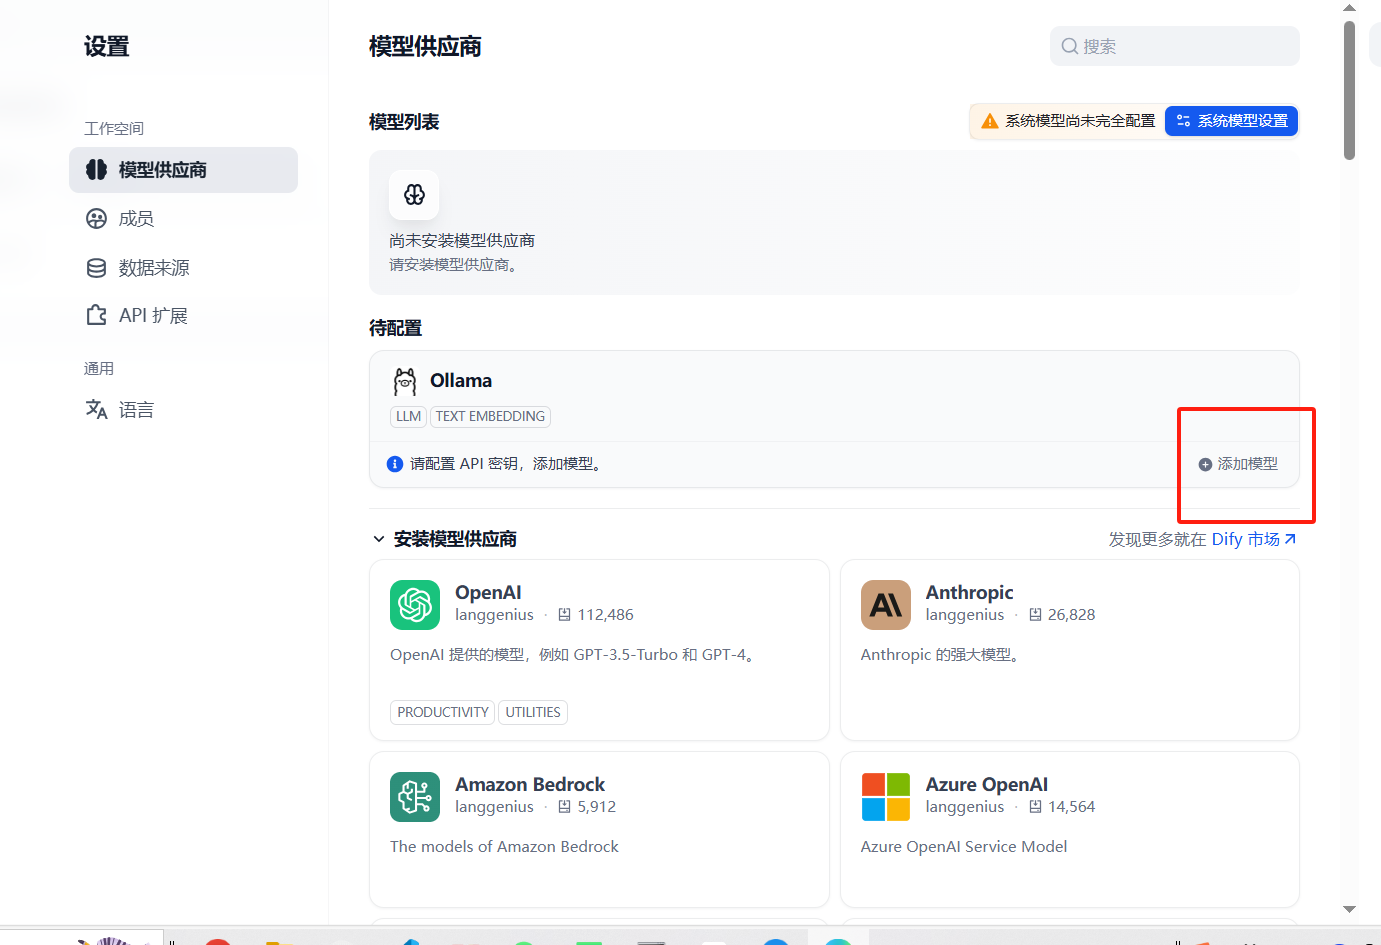Click the 请配置 API 密钥，添加模型 notice
The height and width of the screenshot is (945, 1381).
click(x=507, y=464)
